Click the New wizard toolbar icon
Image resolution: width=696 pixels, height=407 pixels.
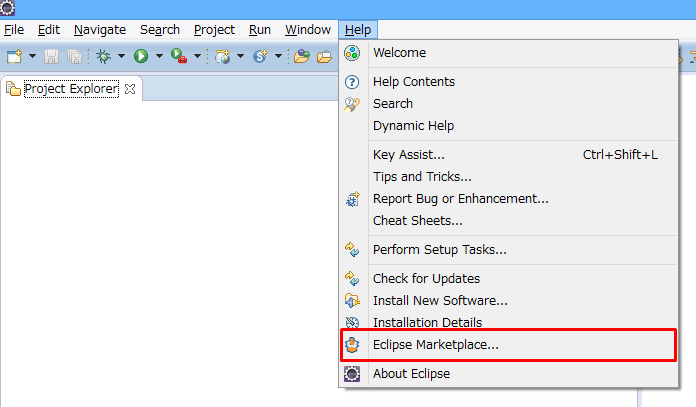tap(14, 56)
